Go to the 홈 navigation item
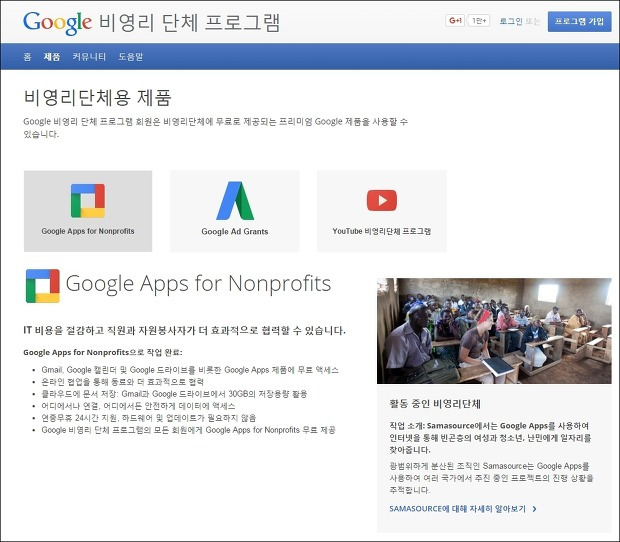The height and width of the screenshot is (542, 620). (27, 57)
